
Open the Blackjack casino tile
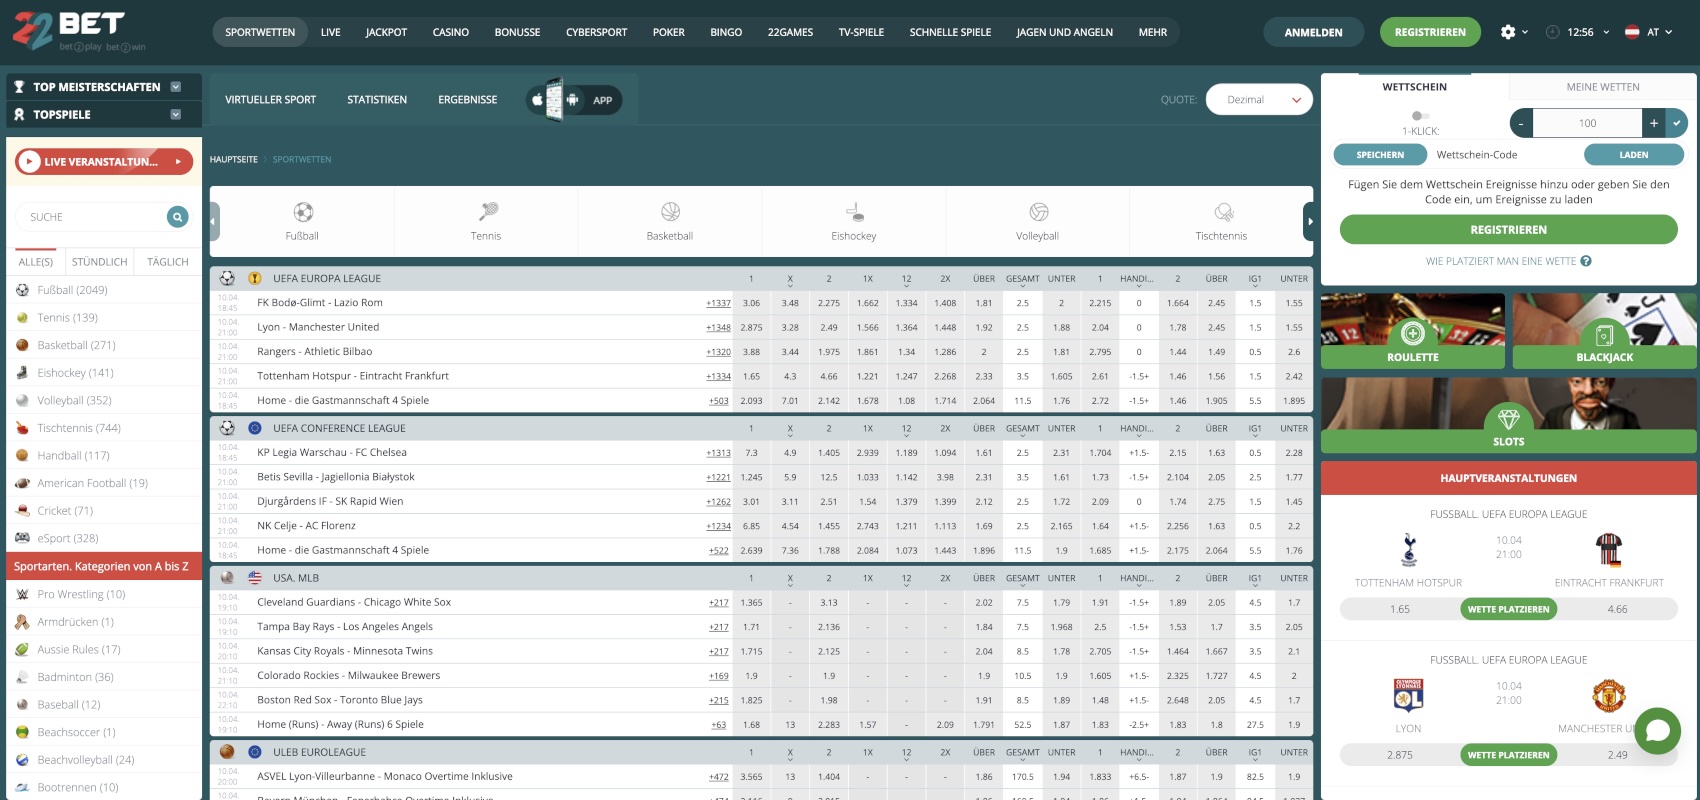pos(1604,331)
